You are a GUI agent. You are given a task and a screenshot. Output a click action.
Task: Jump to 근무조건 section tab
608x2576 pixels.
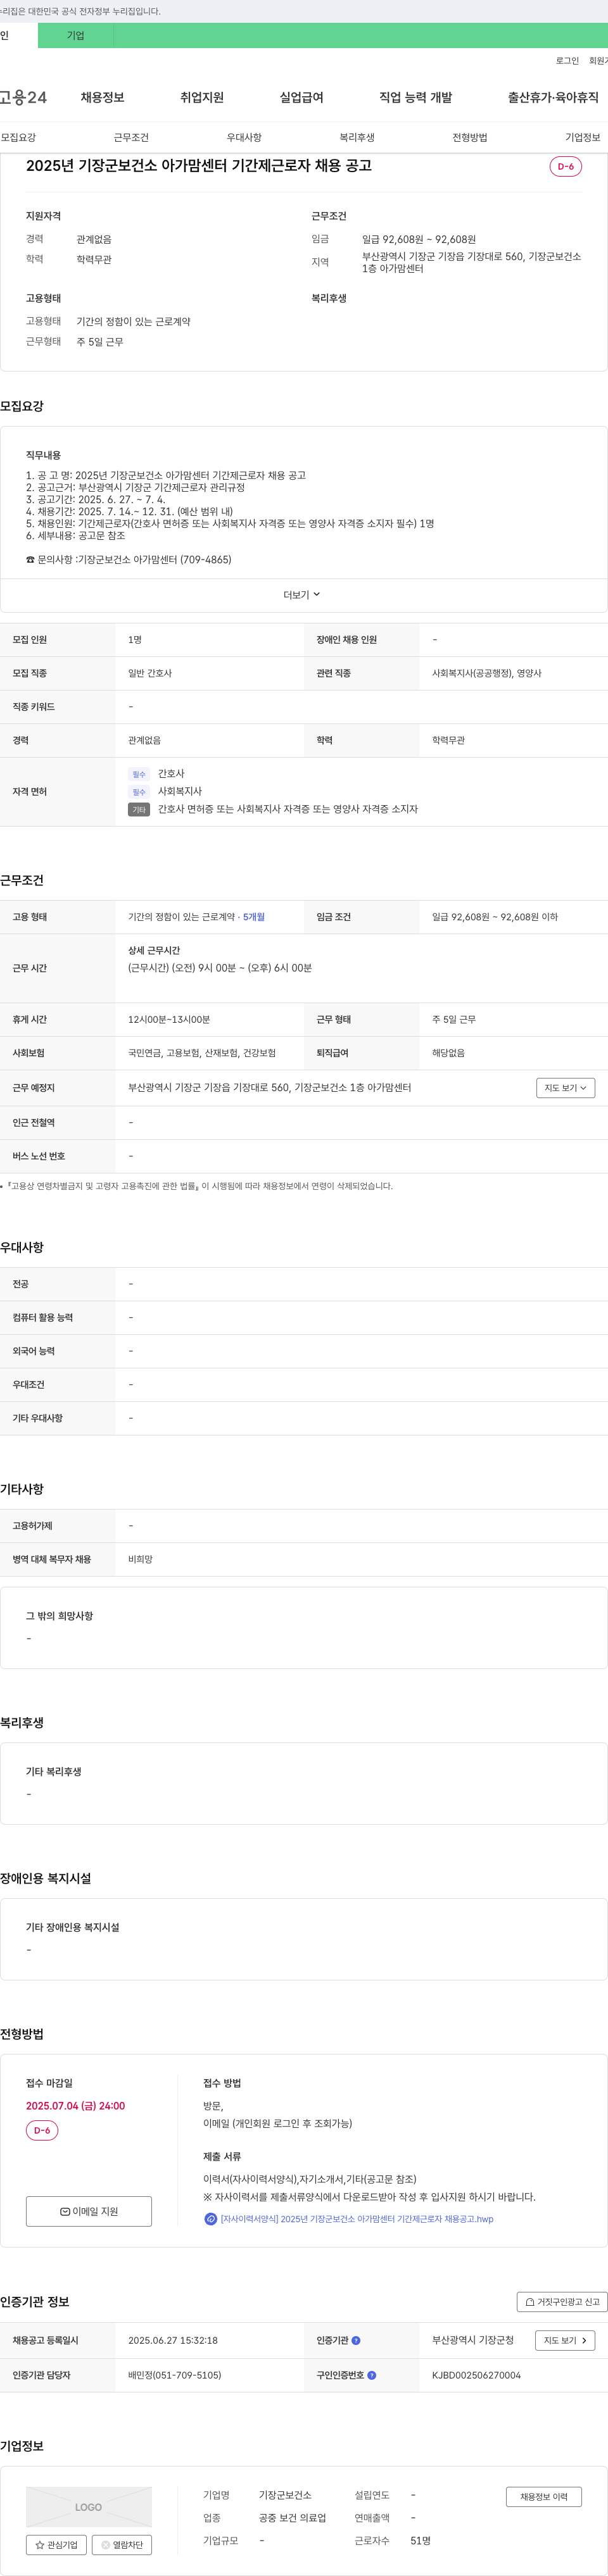(x=131, y=138)
